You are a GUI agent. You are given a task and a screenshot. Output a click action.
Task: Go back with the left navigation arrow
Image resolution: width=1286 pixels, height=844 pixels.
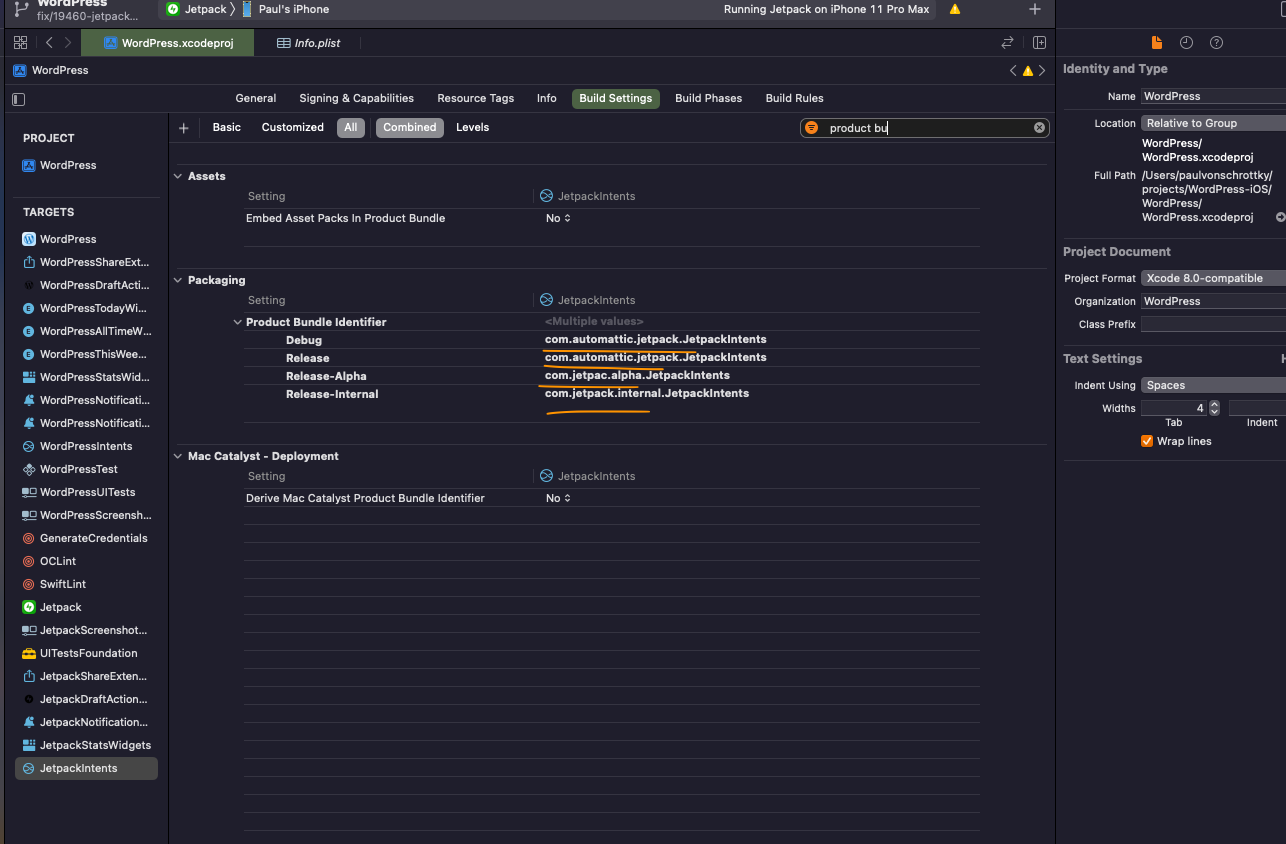click(x=49, y=43)
